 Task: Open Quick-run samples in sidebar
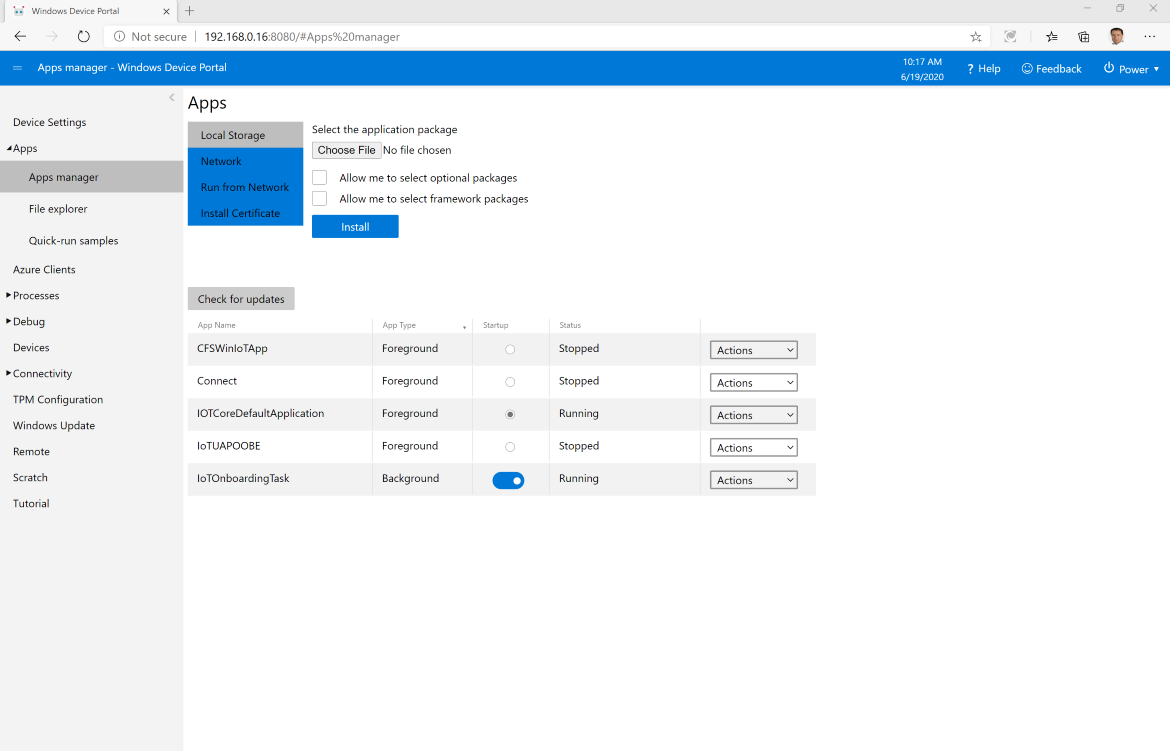[x=73, y=240]
